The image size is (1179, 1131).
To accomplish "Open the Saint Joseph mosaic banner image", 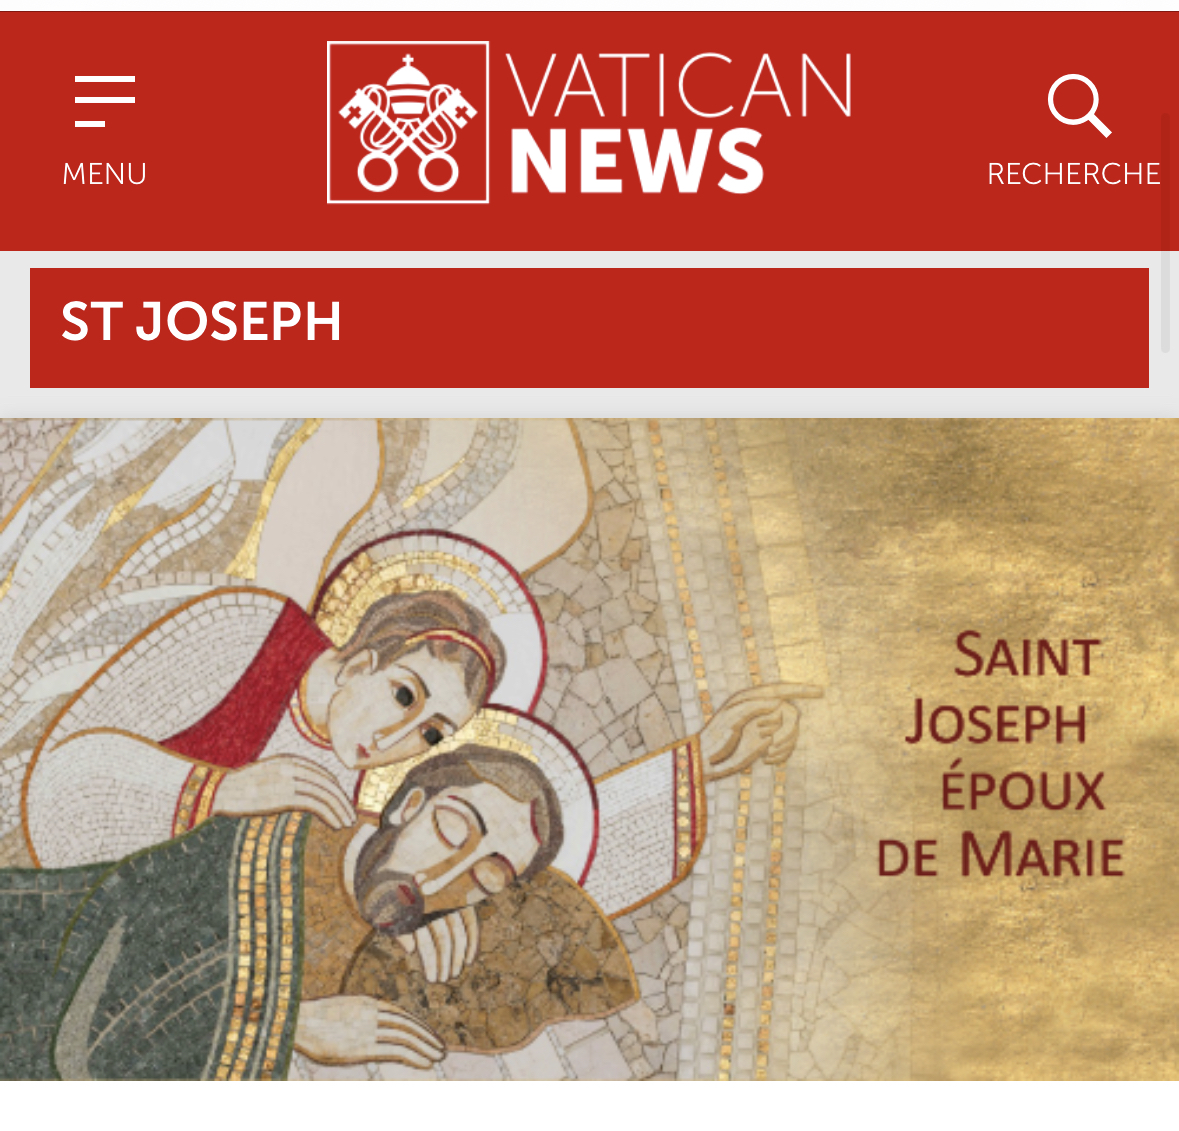I will point(590,749).
